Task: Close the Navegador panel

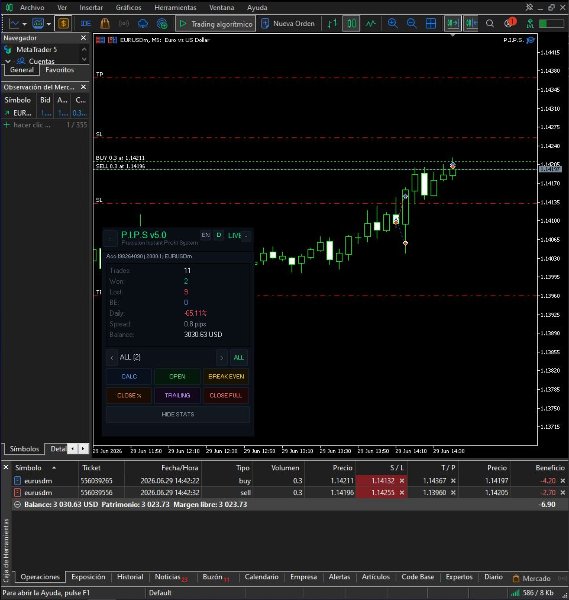Action: [83, 38]
